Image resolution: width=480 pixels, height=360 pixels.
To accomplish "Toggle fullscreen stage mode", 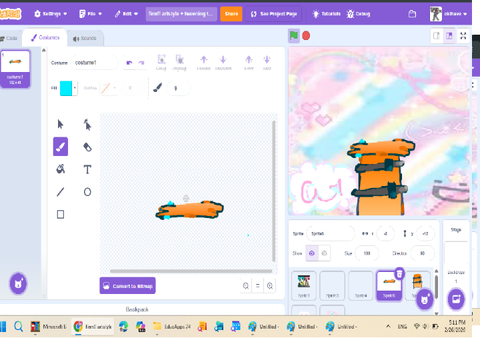I will [463, 36].
